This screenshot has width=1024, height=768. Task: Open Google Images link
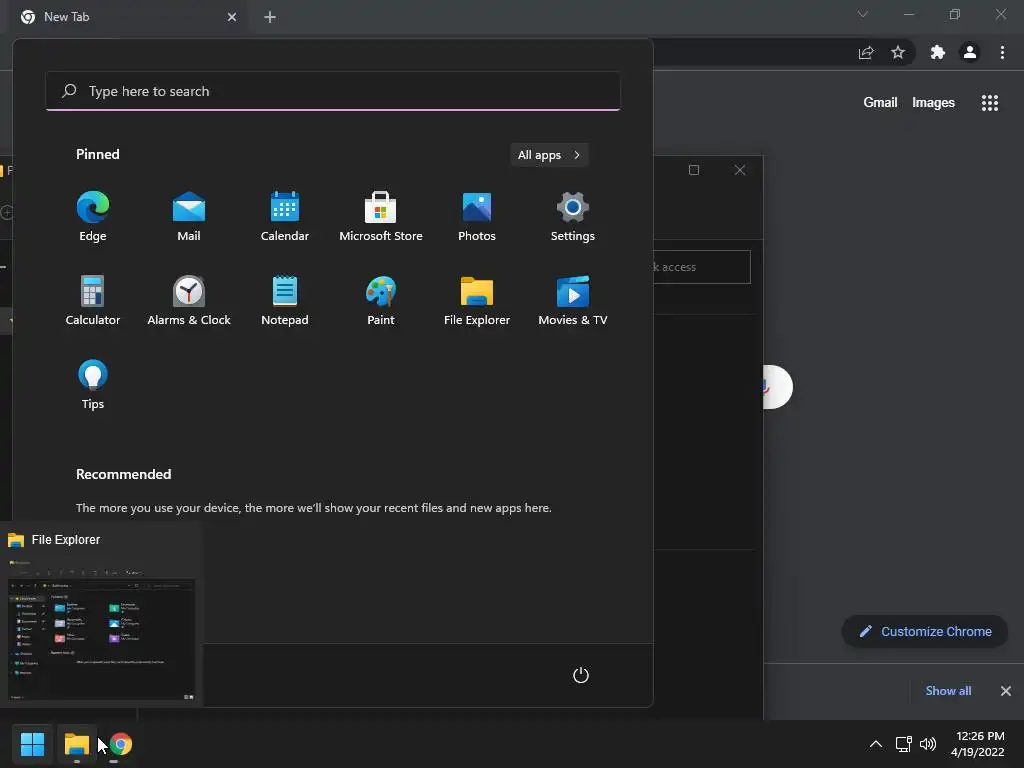933,103
